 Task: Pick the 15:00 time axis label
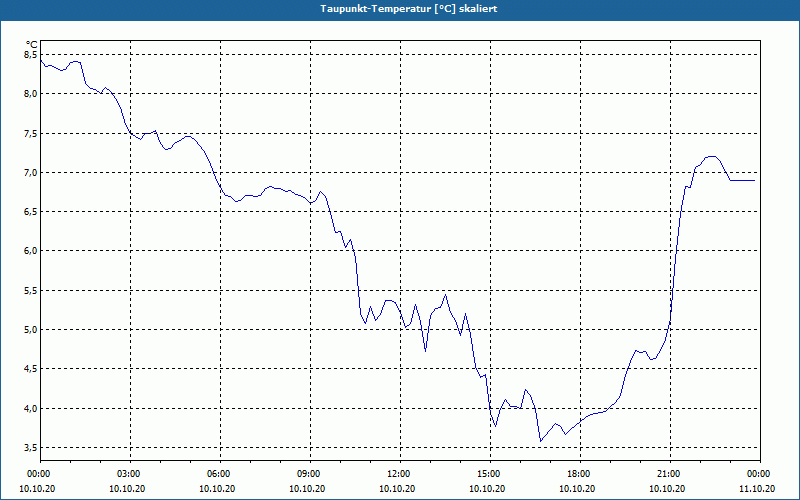tap(487, 474)
